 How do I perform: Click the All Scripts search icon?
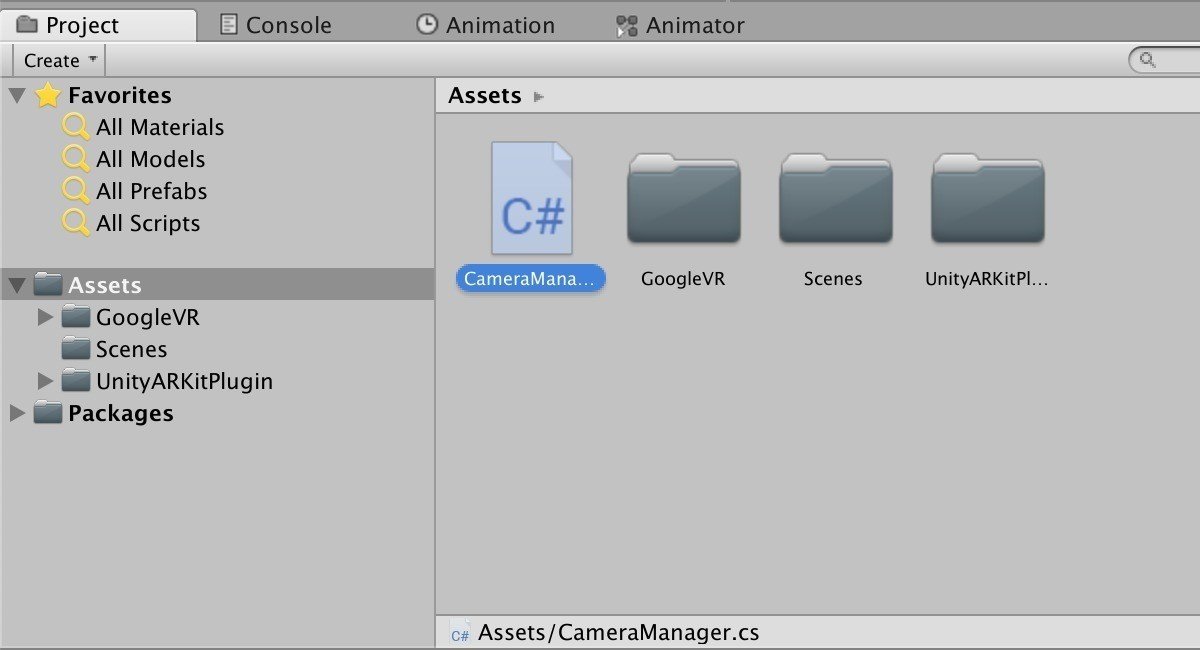[x=76, y=223]
